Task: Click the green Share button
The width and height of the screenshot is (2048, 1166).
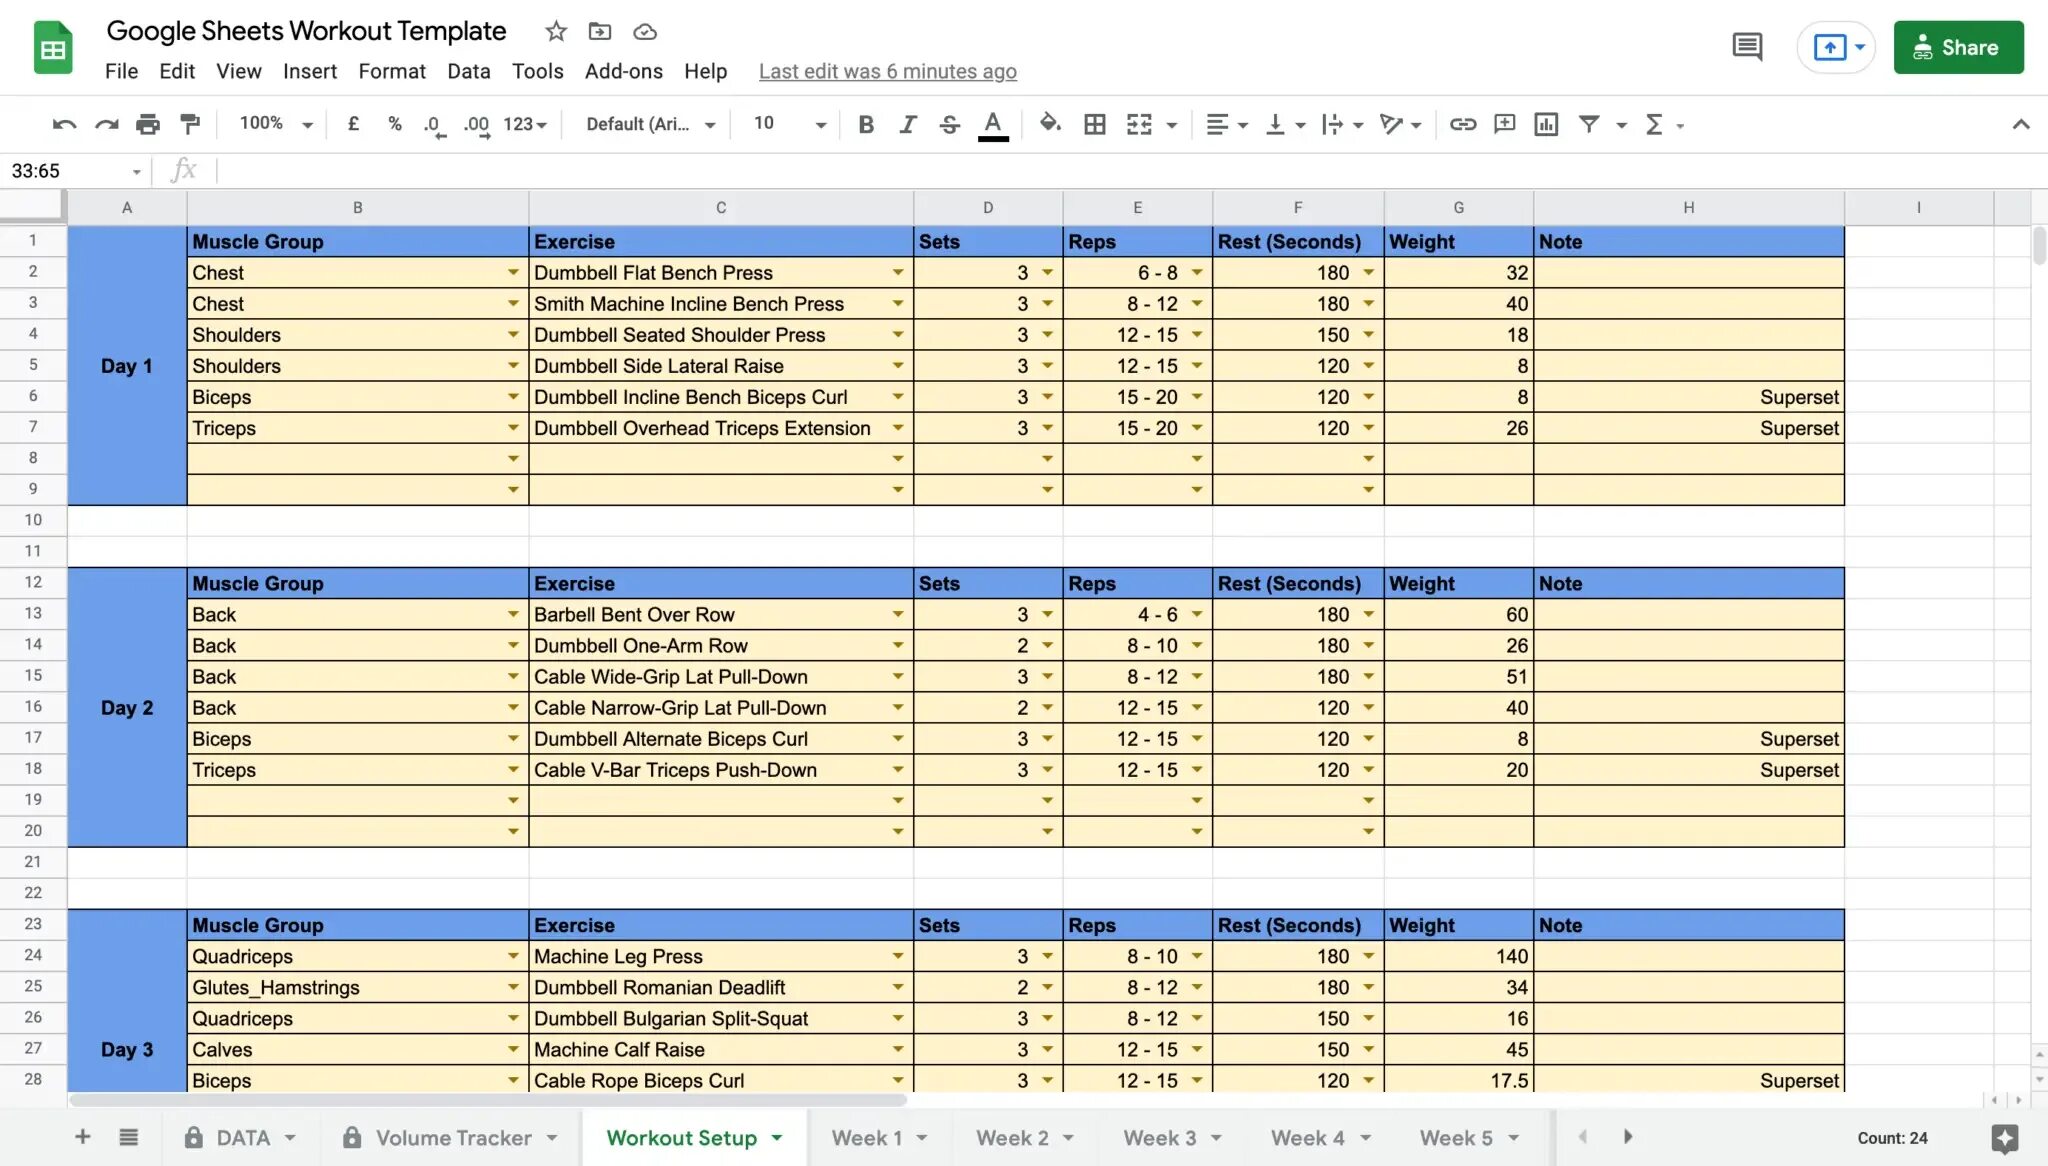Action: point(1957,47)
